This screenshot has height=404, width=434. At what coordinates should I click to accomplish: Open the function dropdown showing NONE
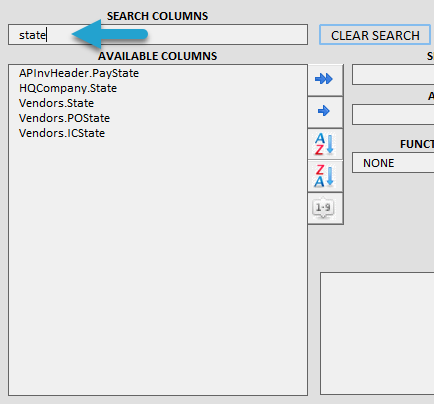tap(393, 163)
